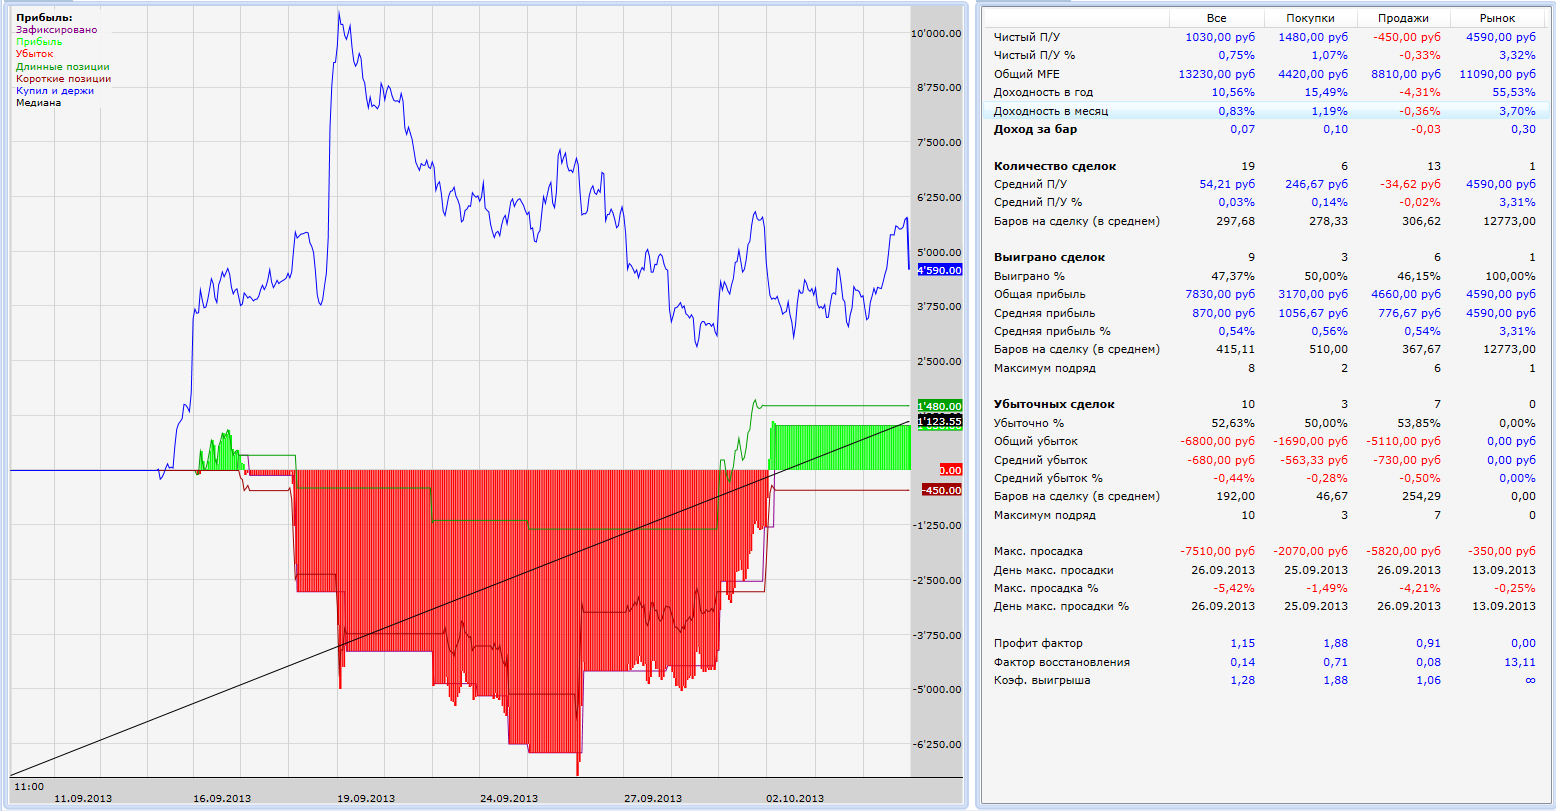This screenshot has height=811, width=1556.
Task: Select the green 'Прибыль' legend item
Action: click(x=39, y=42)
